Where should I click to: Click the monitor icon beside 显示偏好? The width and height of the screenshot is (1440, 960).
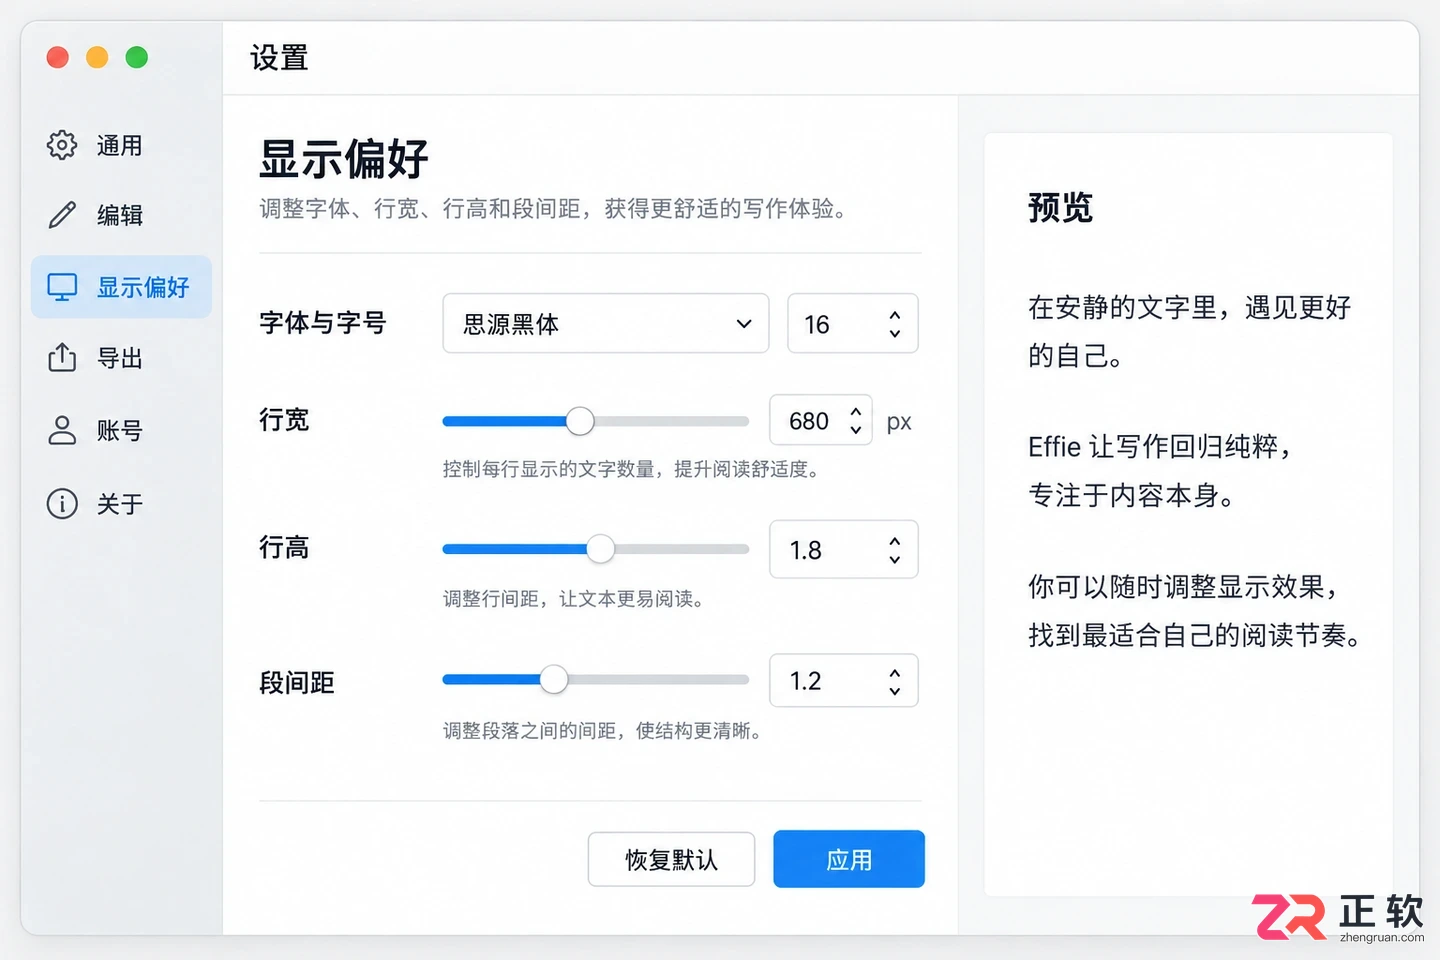(x=62, y=287)
